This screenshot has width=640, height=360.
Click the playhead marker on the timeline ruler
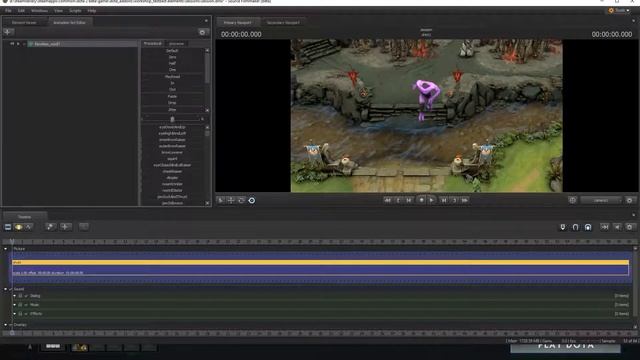coord(12,242)
